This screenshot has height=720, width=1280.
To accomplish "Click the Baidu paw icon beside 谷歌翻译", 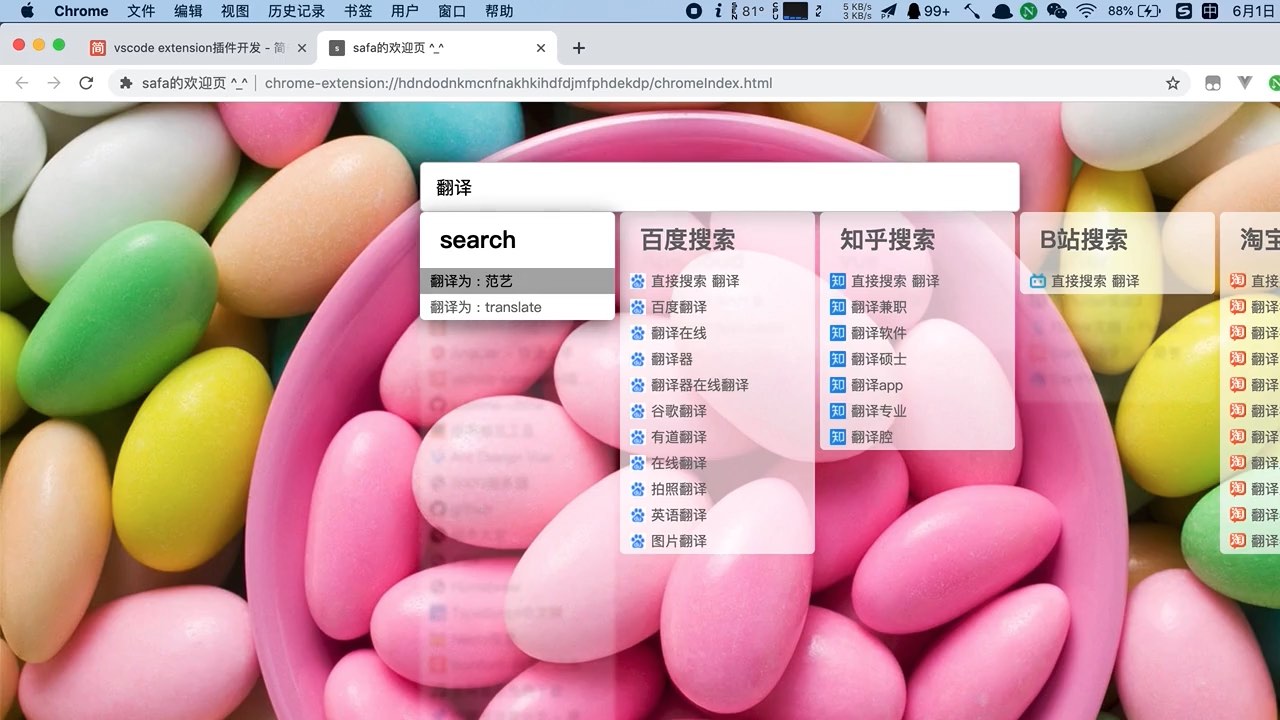I will pyautogui.click(x=637, y=411).
